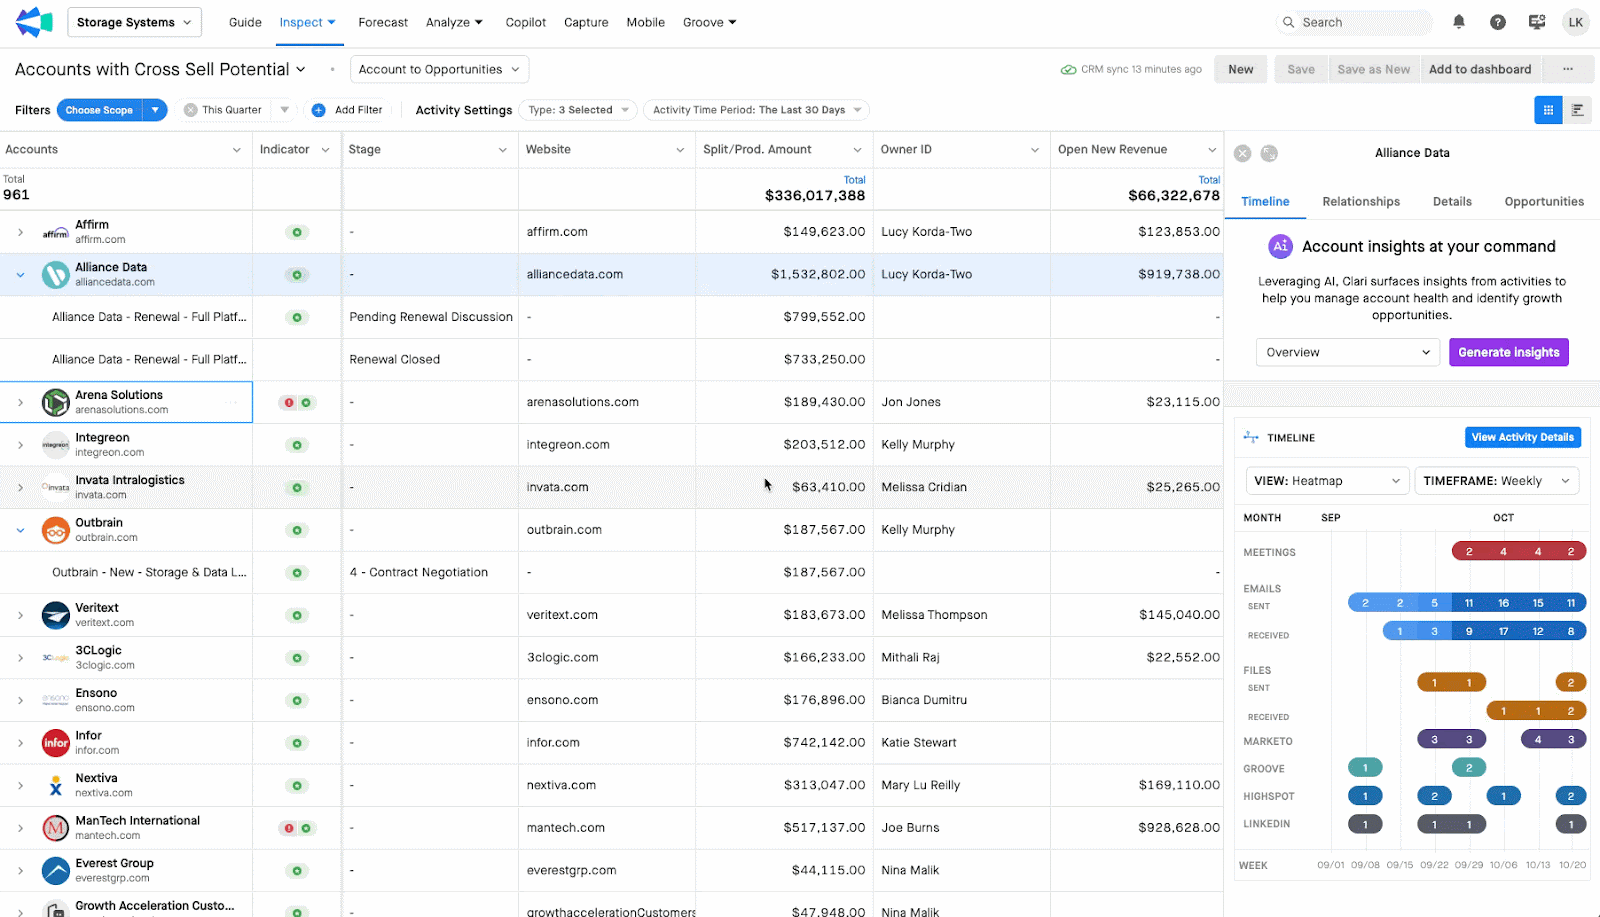
Task: Click the Veritext account logo
Action: point(56,615)
